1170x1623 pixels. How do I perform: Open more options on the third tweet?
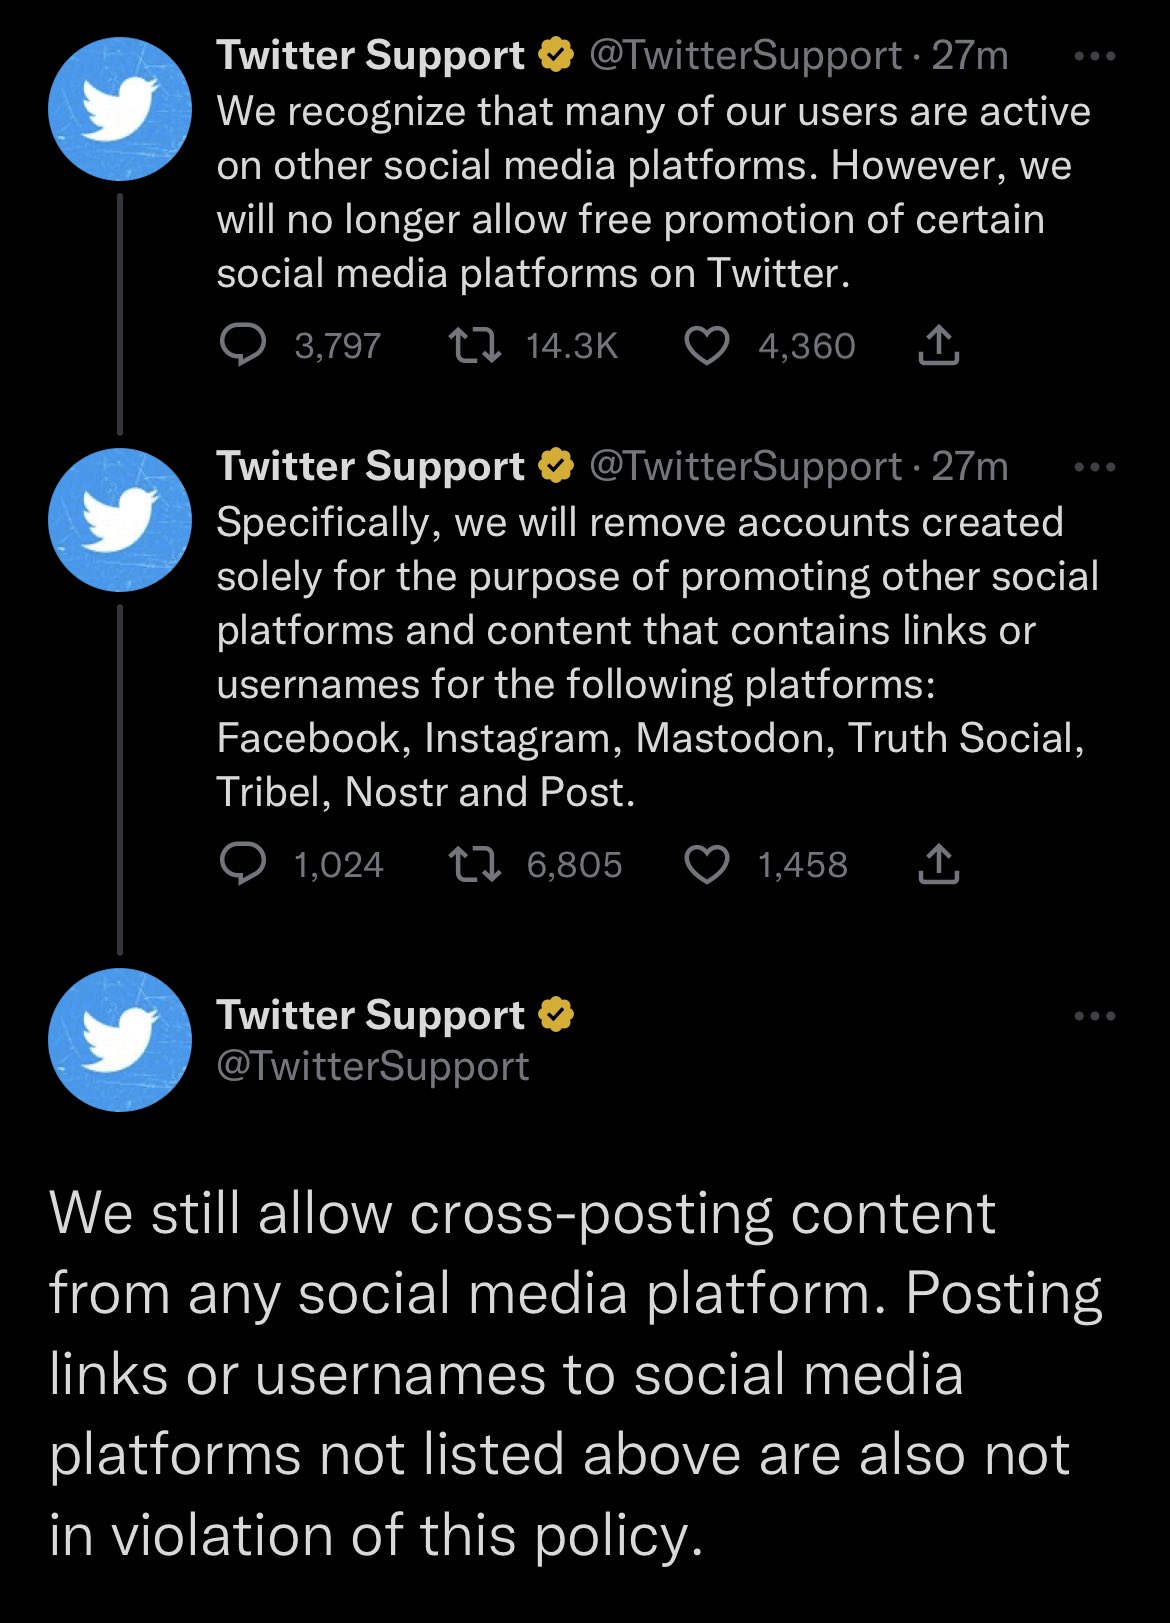1094,1016
